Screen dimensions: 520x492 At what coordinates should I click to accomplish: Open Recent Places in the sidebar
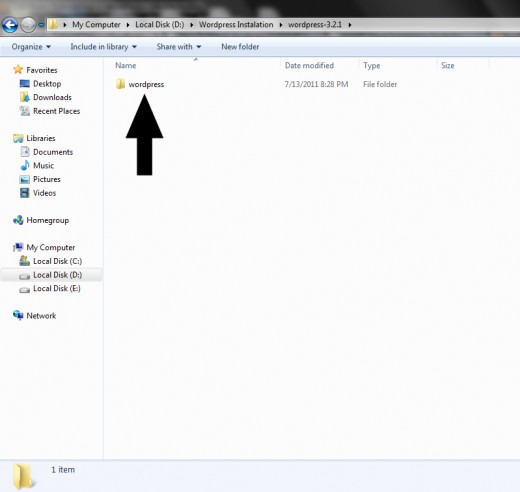pyautogui.click(x=57, y=111)
